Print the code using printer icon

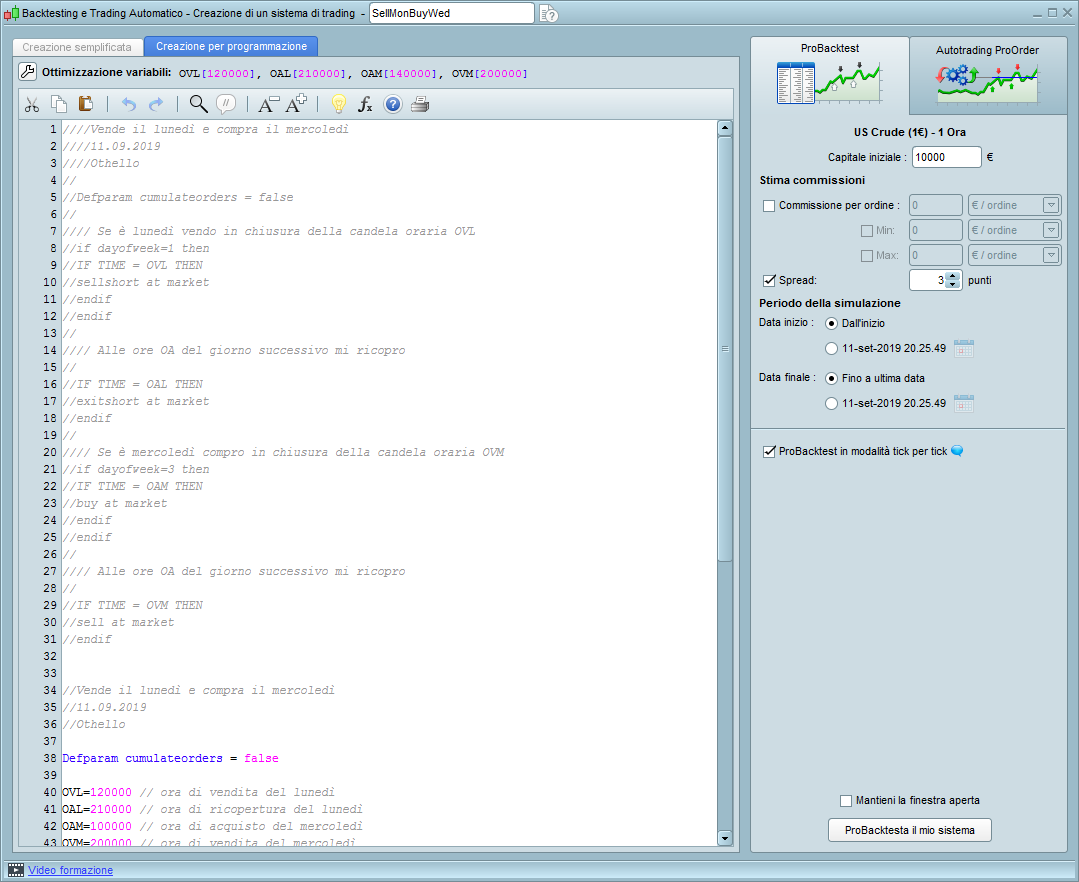[420, 104]
